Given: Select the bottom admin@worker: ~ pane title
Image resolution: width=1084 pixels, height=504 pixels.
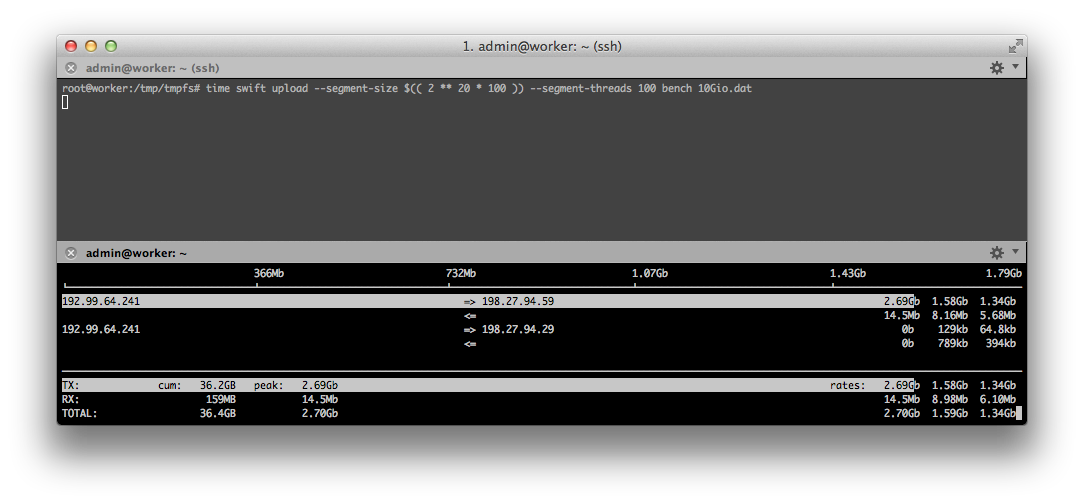Looking at the screenshot, I should (136, 253).
